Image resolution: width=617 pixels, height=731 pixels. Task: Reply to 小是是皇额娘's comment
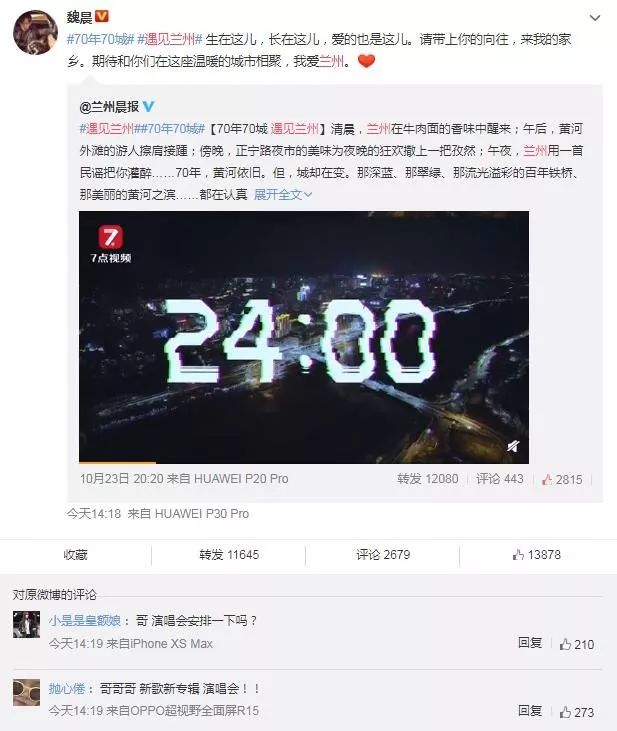[530, 643]
